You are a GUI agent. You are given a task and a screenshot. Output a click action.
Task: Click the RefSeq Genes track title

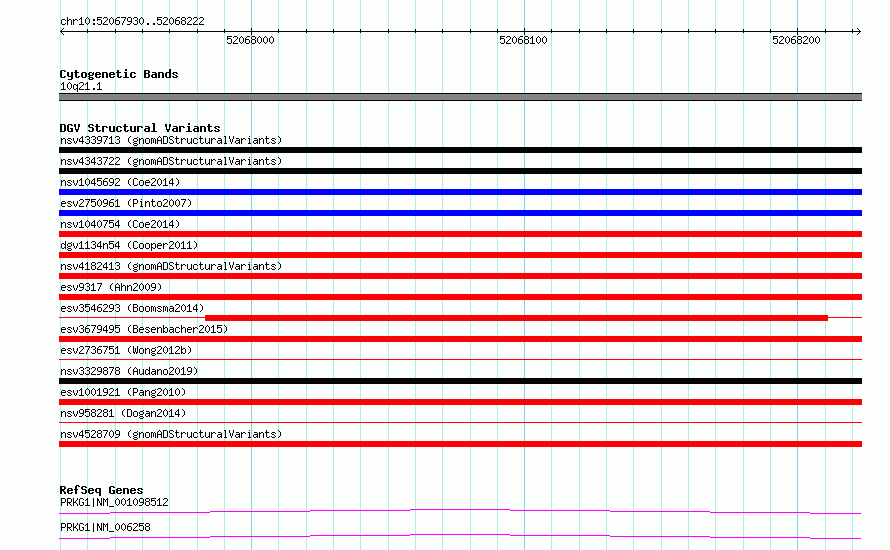coord(101,490)
